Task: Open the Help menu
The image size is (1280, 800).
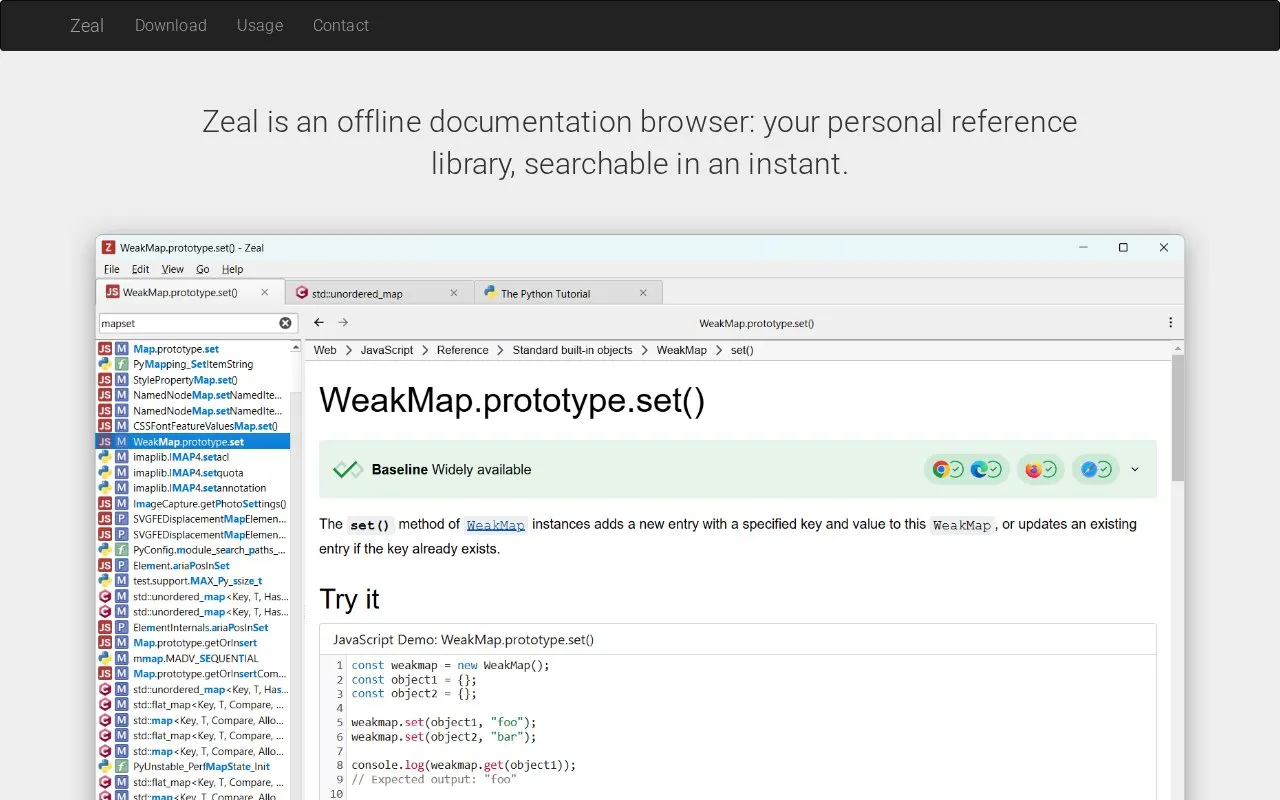Action: (233, 269)
